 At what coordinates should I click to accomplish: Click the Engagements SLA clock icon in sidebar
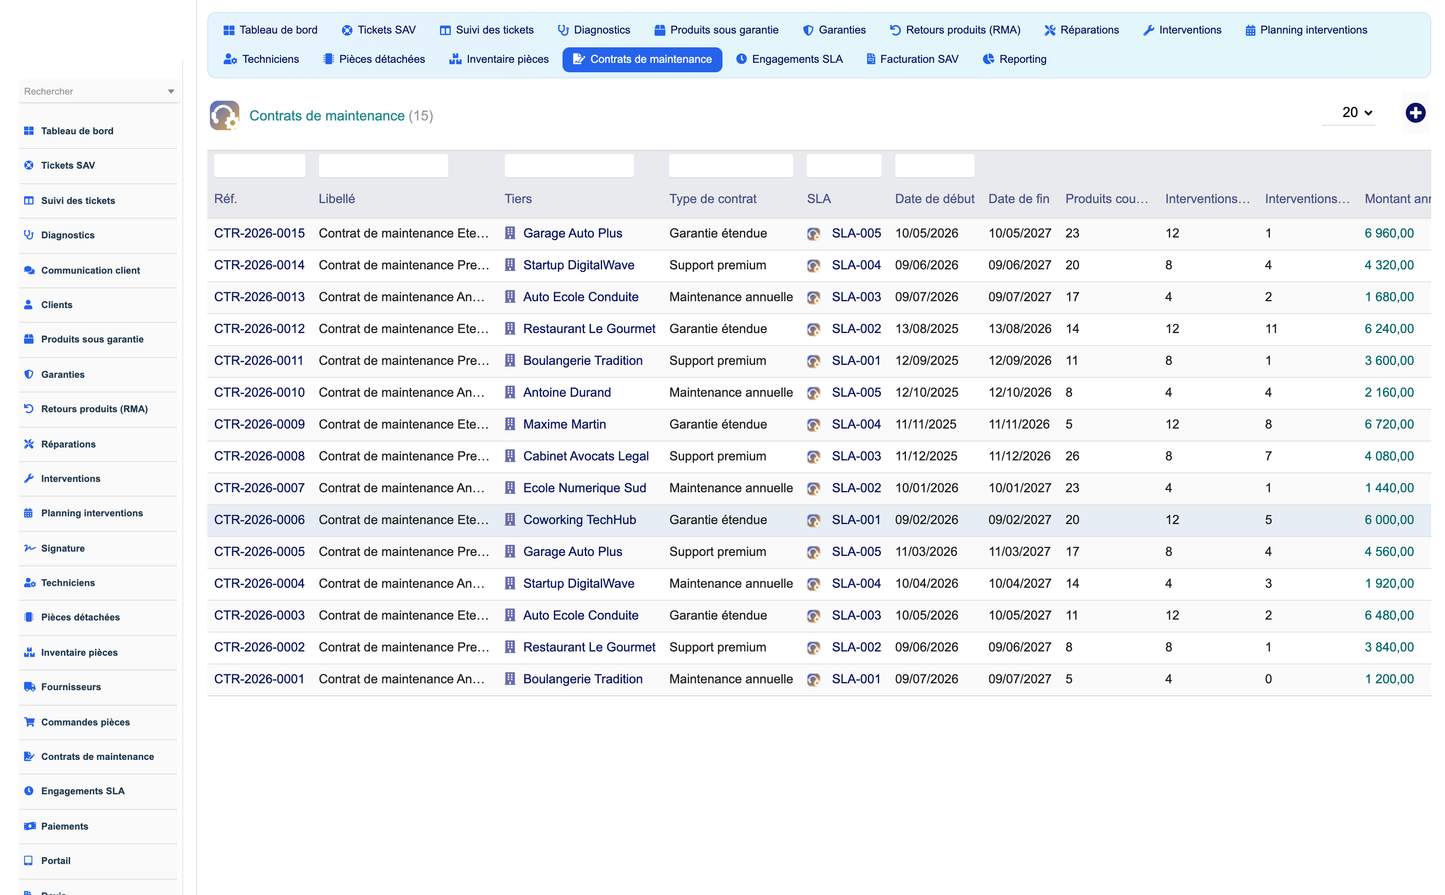pyautogui.click(x=29, y=791)
